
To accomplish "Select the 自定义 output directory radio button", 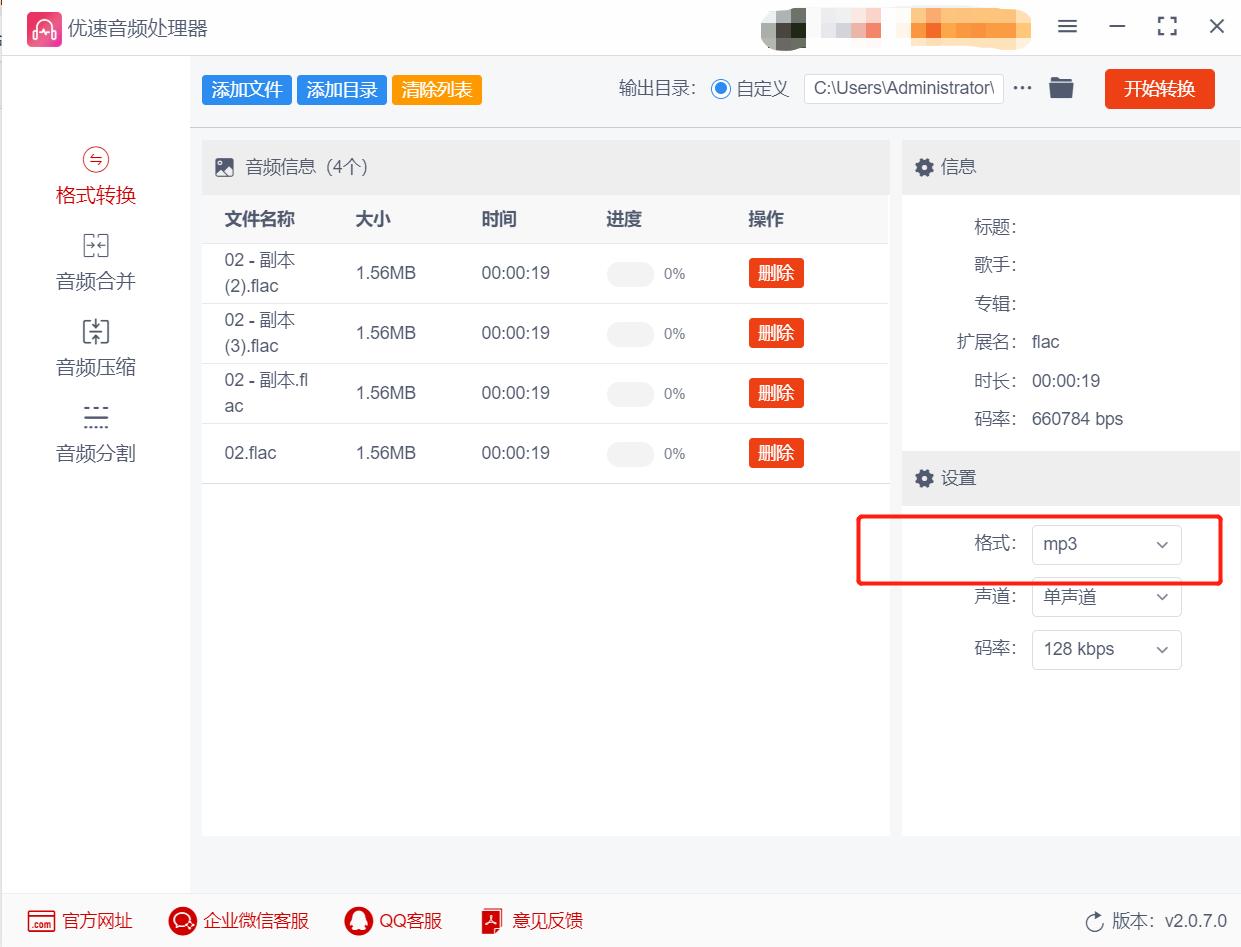I will tap(720, 88).
